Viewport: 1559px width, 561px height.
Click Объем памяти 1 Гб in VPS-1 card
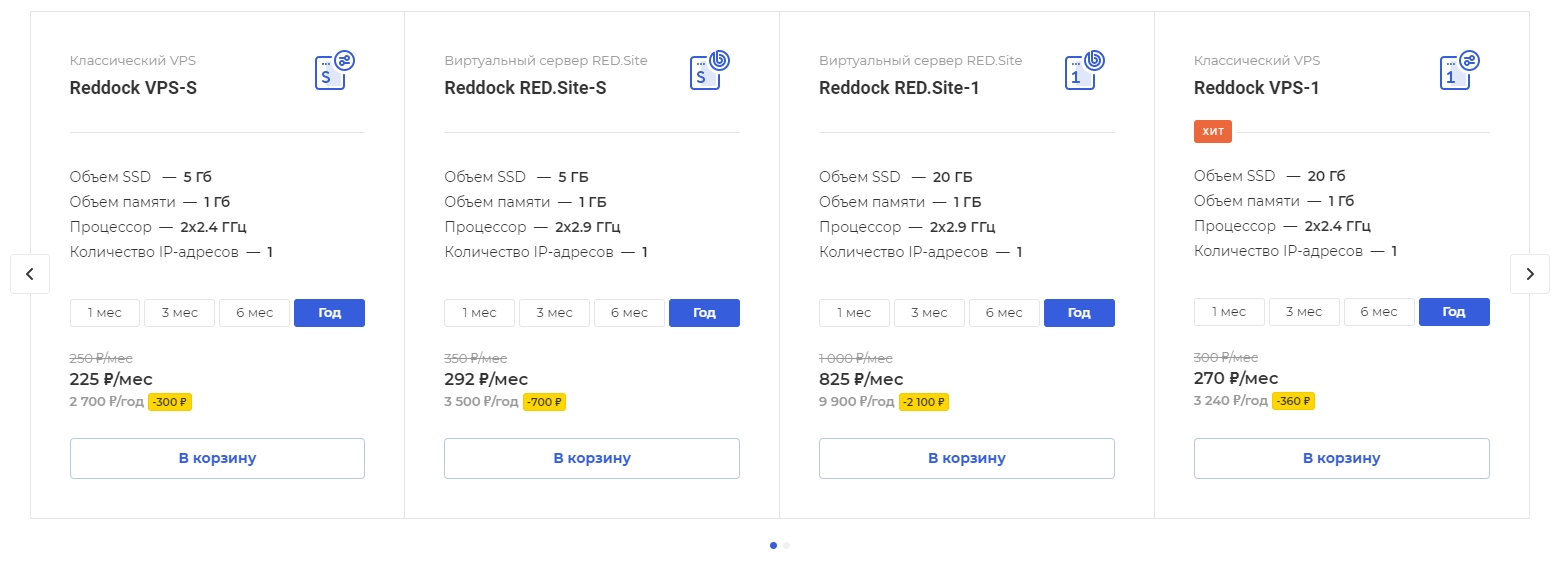(x=1274, y=201)
